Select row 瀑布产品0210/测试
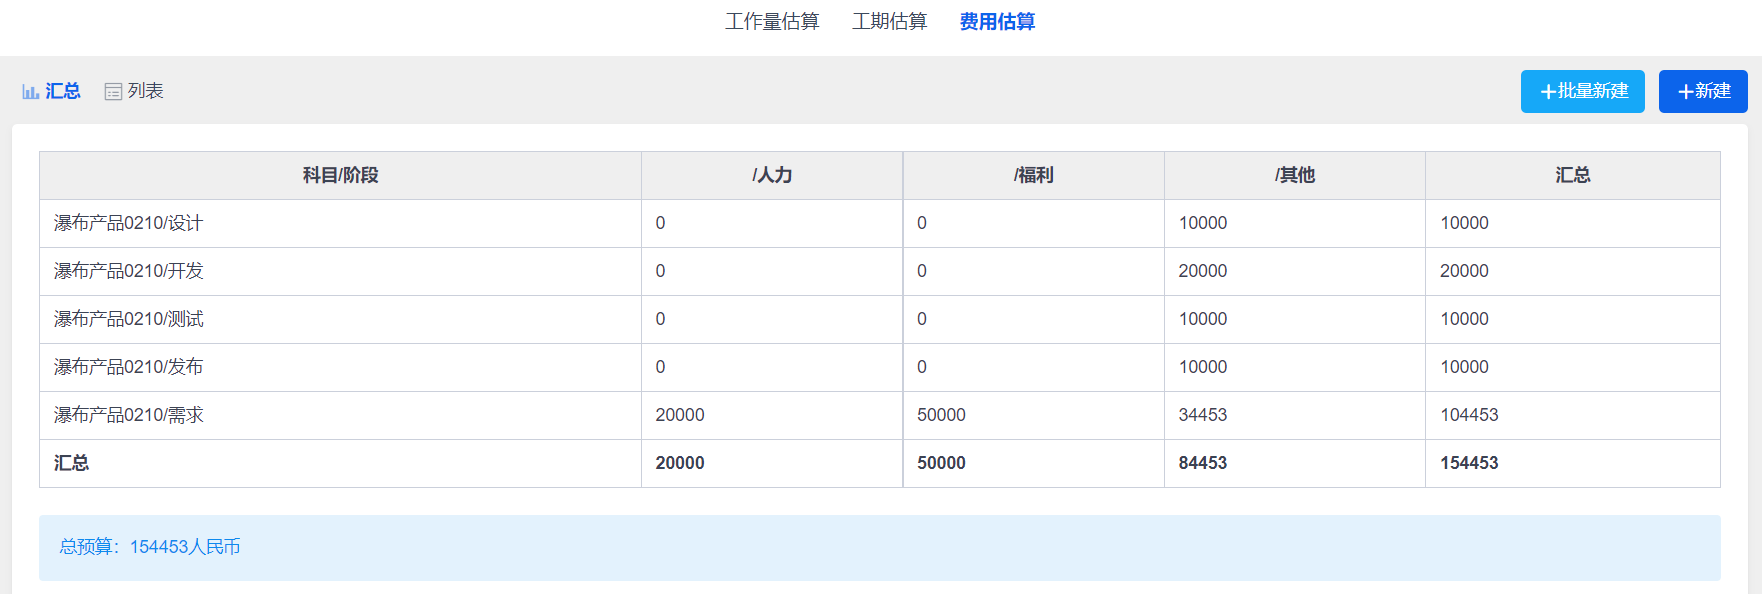Image resolution: width=1762 pixels, height=594 pixels. coord(880,319)
